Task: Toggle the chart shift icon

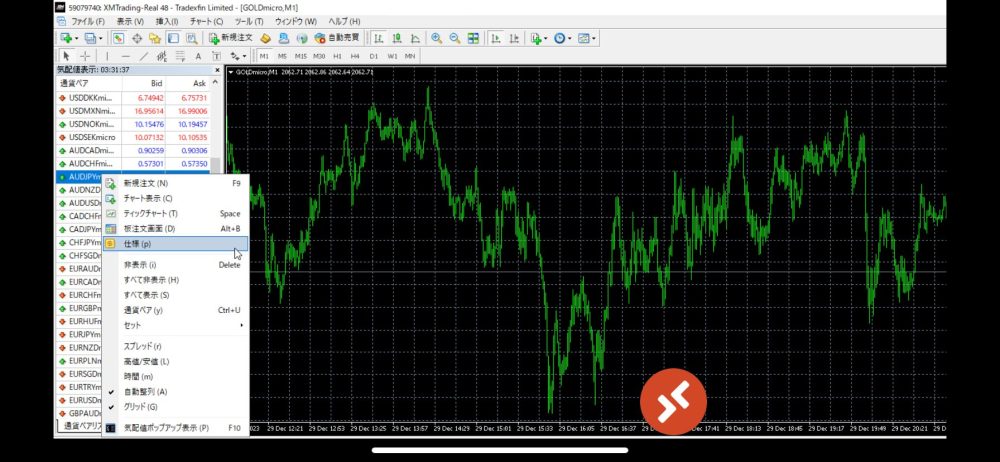Action: pos(513,38)
